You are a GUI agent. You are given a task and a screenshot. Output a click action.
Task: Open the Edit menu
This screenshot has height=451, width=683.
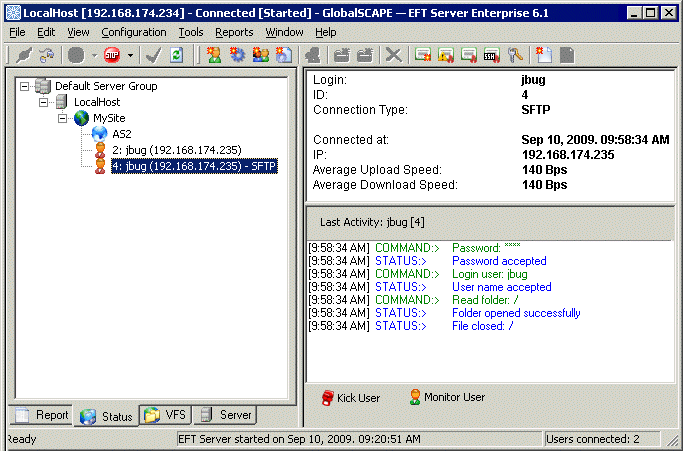46,32
